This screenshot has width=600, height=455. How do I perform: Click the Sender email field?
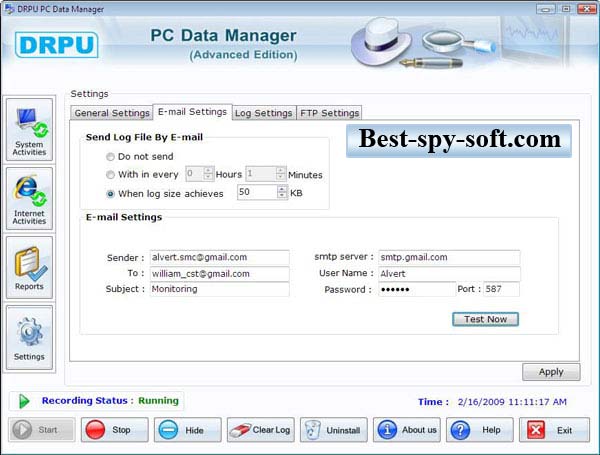tap(220, 257)
